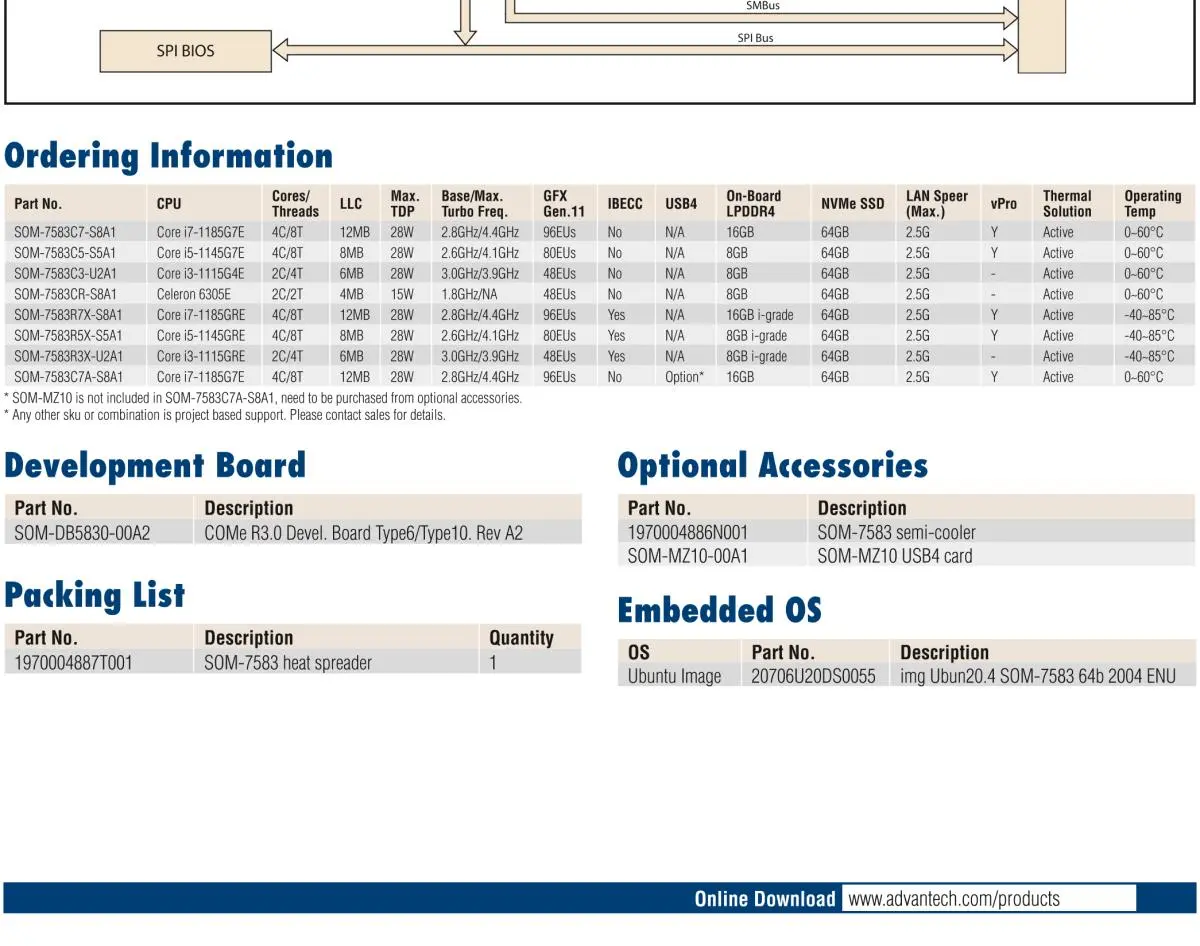Click the Cores/Threads column header
1200x946 pixels.
(295, 204)
